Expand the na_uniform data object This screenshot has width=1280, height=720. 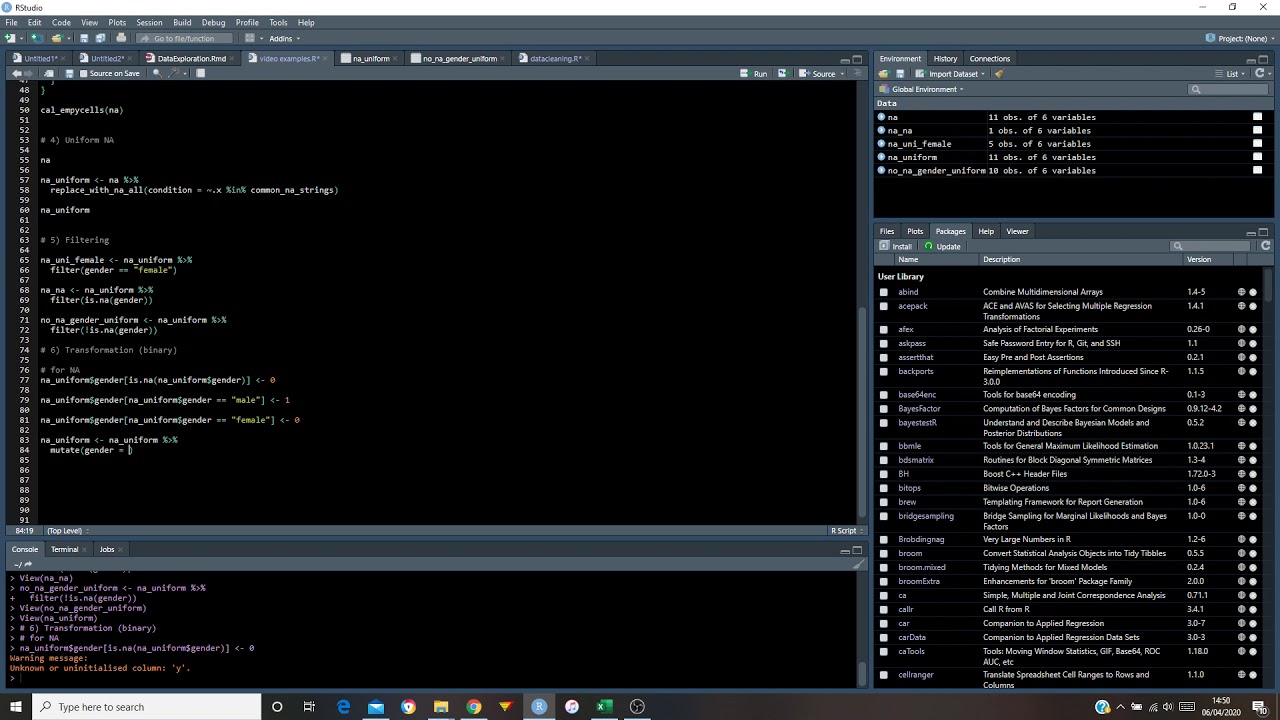point(881,157)
